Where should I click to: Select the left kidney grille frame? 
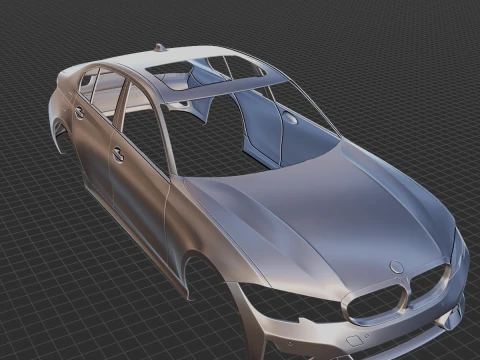click(x=375, y=305)
